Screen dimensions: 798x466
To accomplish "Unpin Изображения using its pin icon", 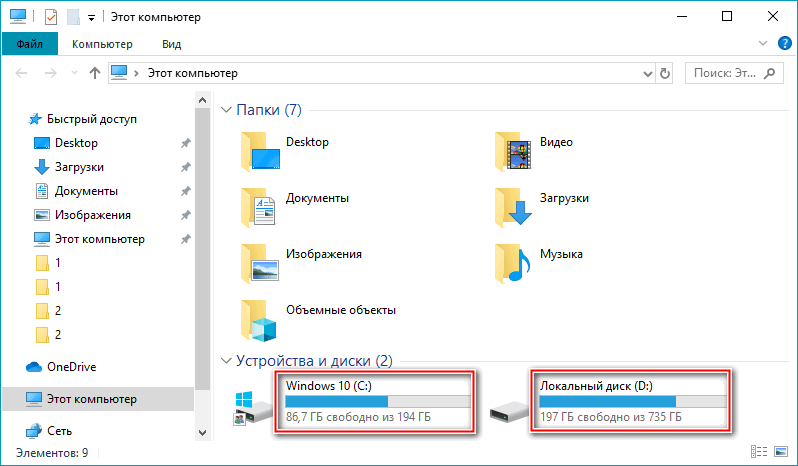I will point(185,215).
